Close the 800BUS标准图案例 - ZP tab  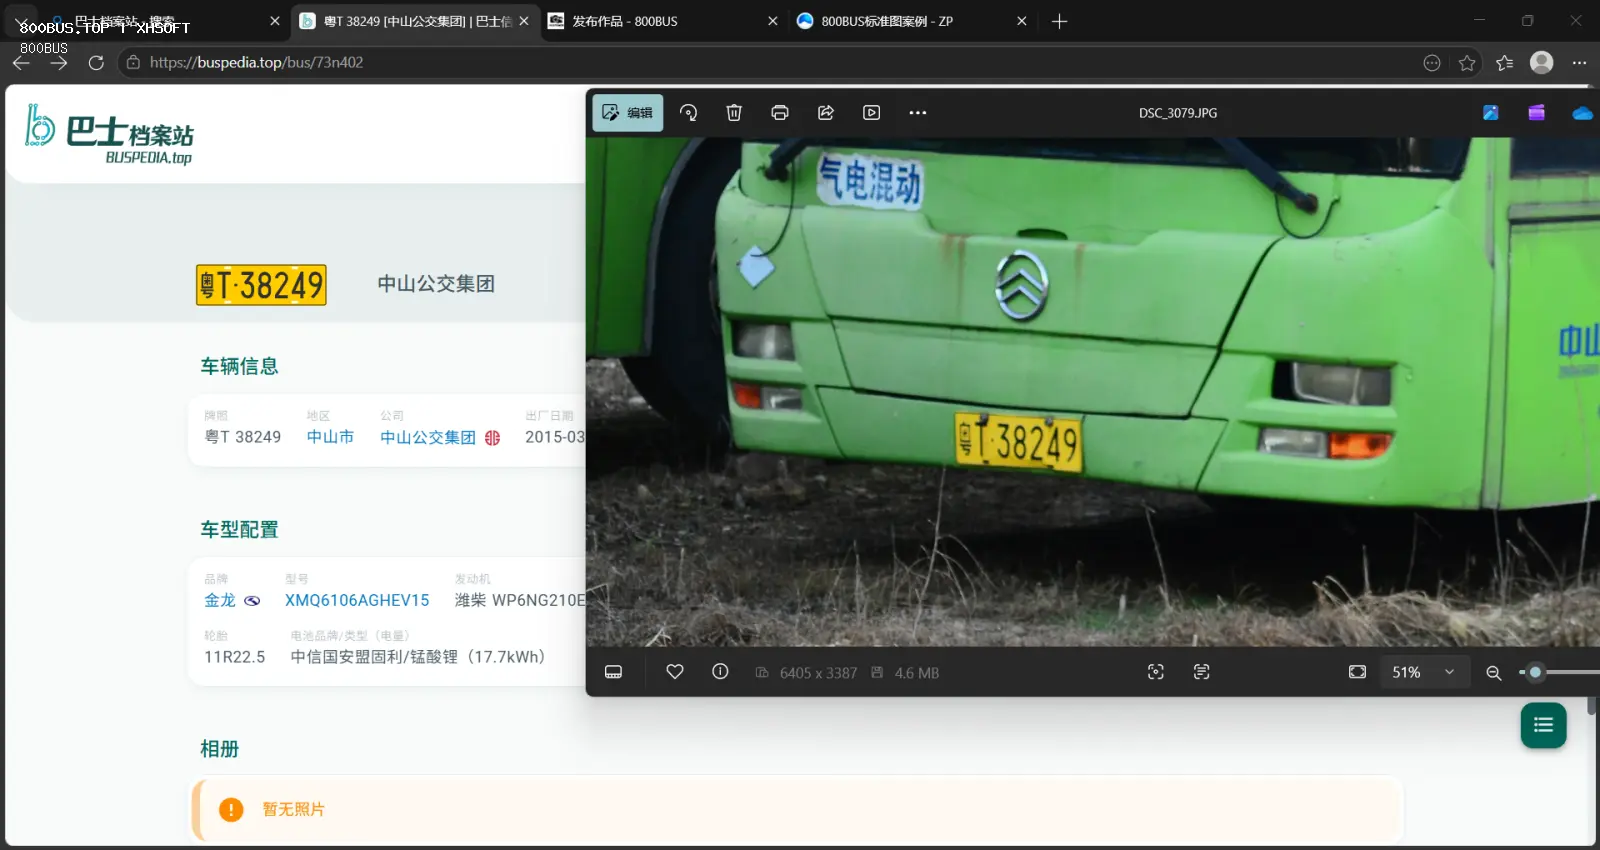click(x=1022, y=21)
